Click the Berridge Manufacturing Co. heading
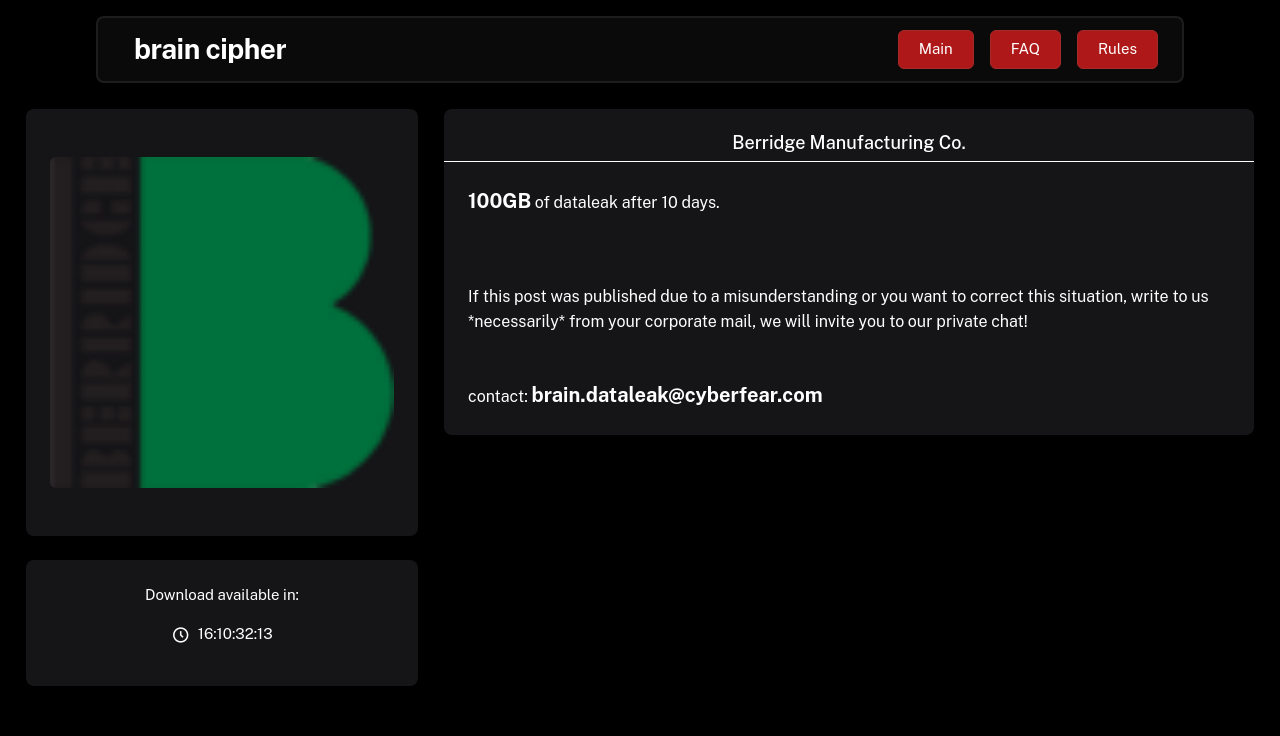Viewport: 1280px width, 736px height. [848, 143]
